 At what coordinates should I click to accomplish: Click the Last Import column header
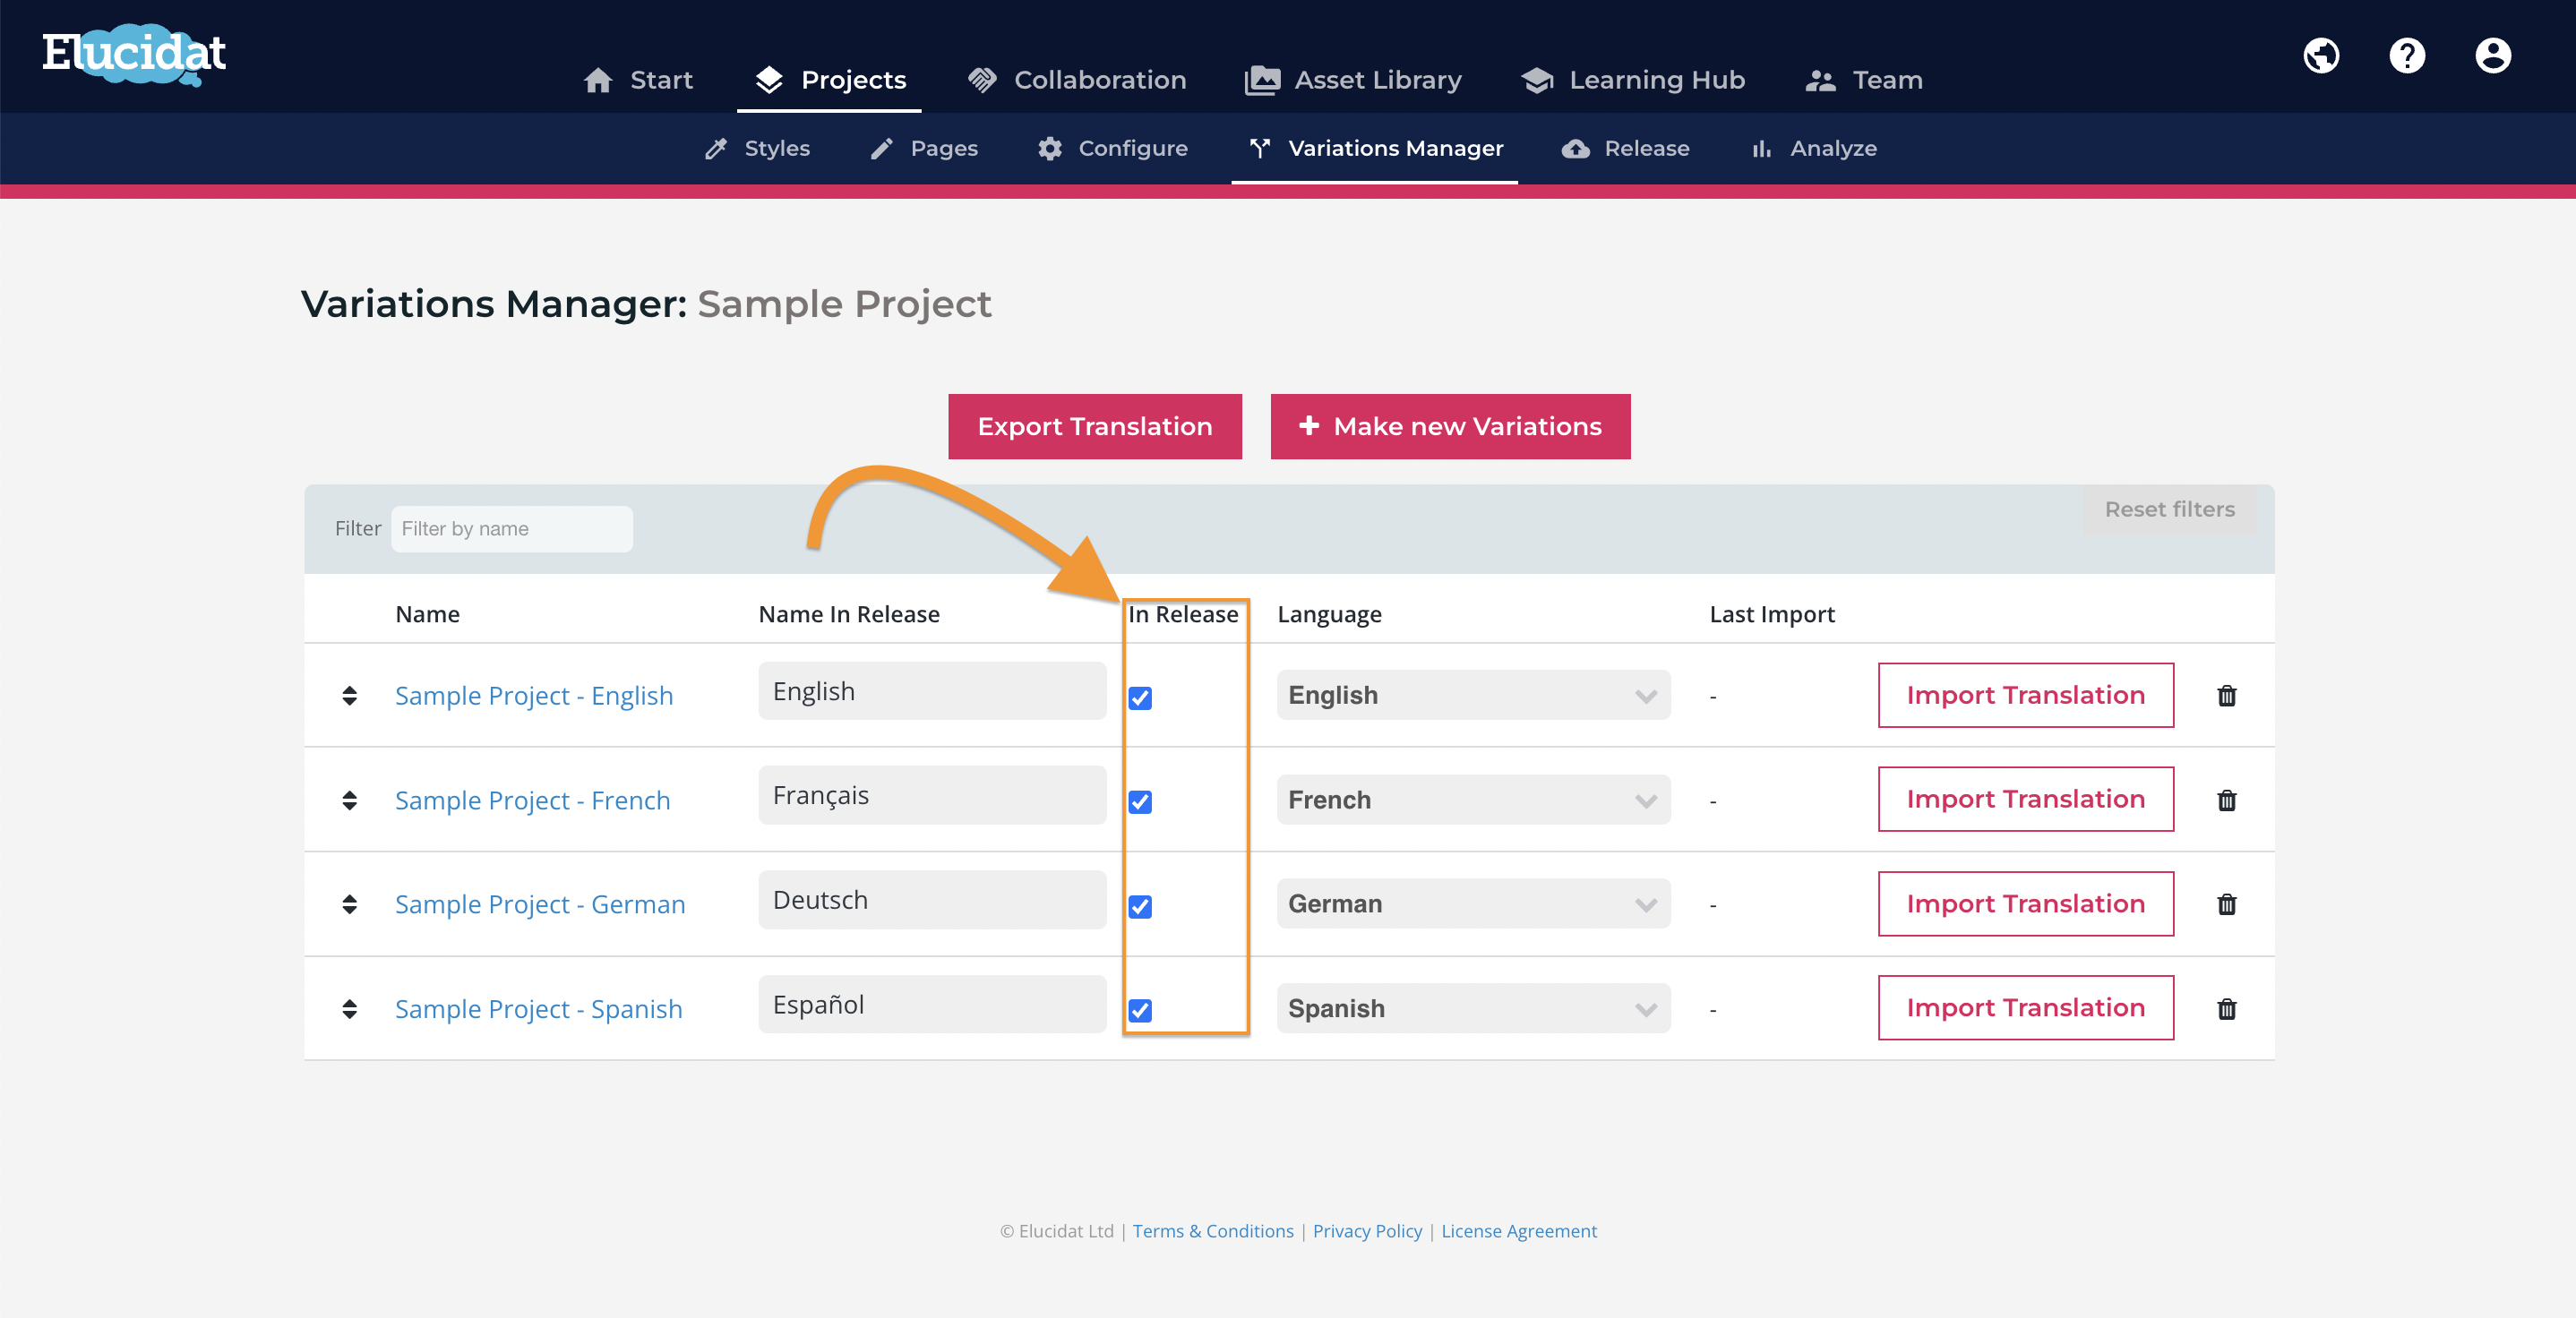pyautogui.click(x=1772, y=615)
